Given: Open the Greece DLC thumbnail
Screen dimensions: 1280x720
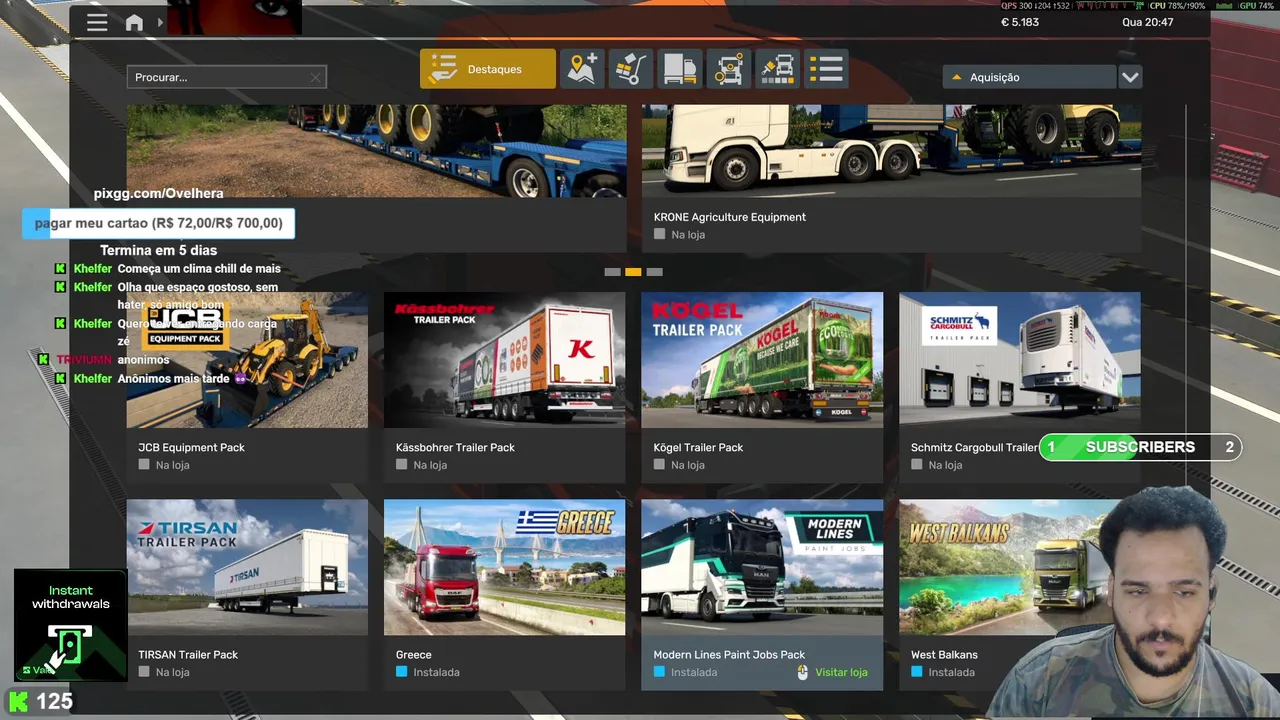Looking at the screenshot, I should pos(505,567).
